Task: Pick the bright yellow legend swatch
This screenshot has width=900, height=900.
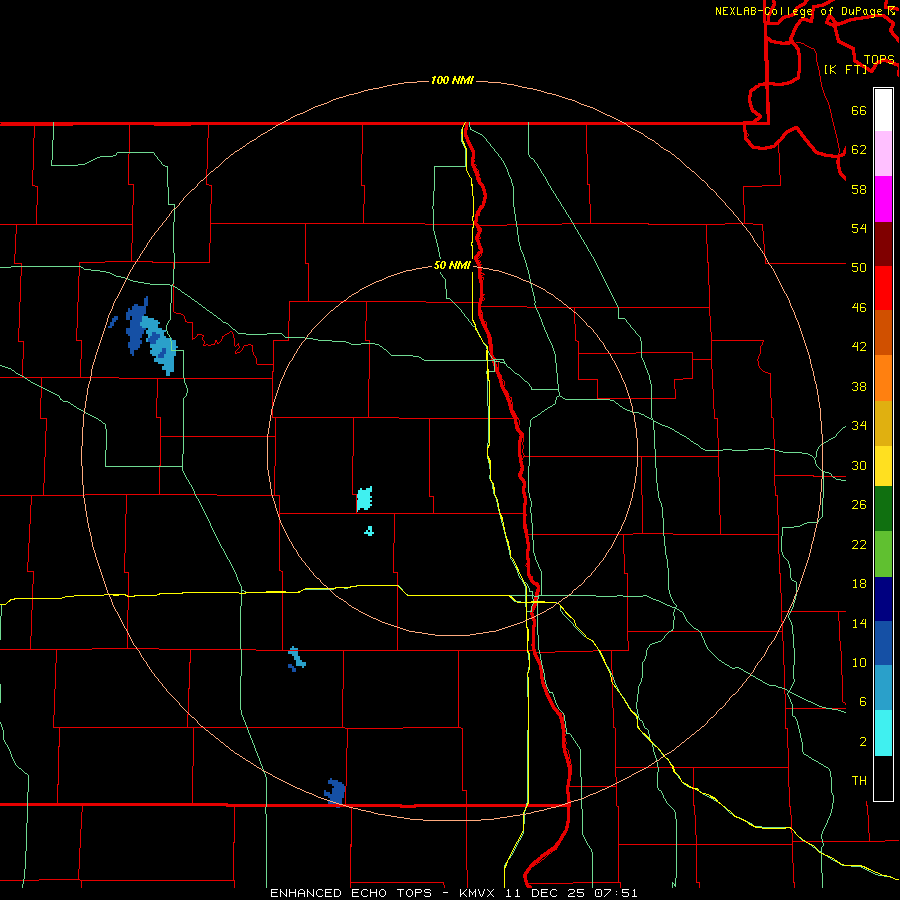Action: (x=883, y=466)
